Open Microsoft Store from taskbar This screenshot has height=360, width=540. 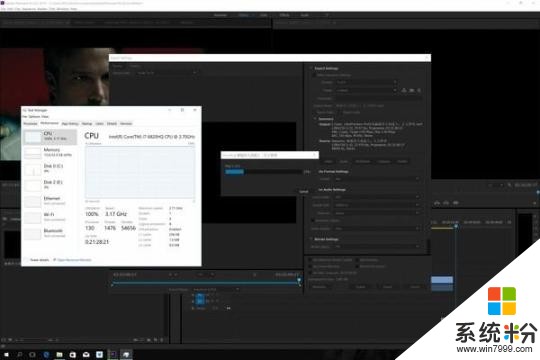pyautogui.click(x=73, y=354)
